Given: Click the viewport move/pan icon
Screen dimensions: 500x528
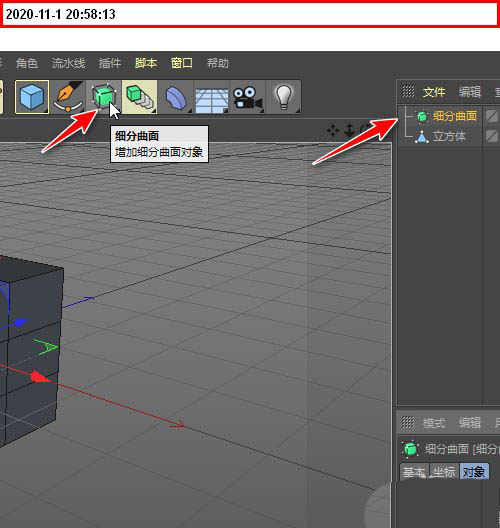Looking at the screenshot, I should [333, 130].
